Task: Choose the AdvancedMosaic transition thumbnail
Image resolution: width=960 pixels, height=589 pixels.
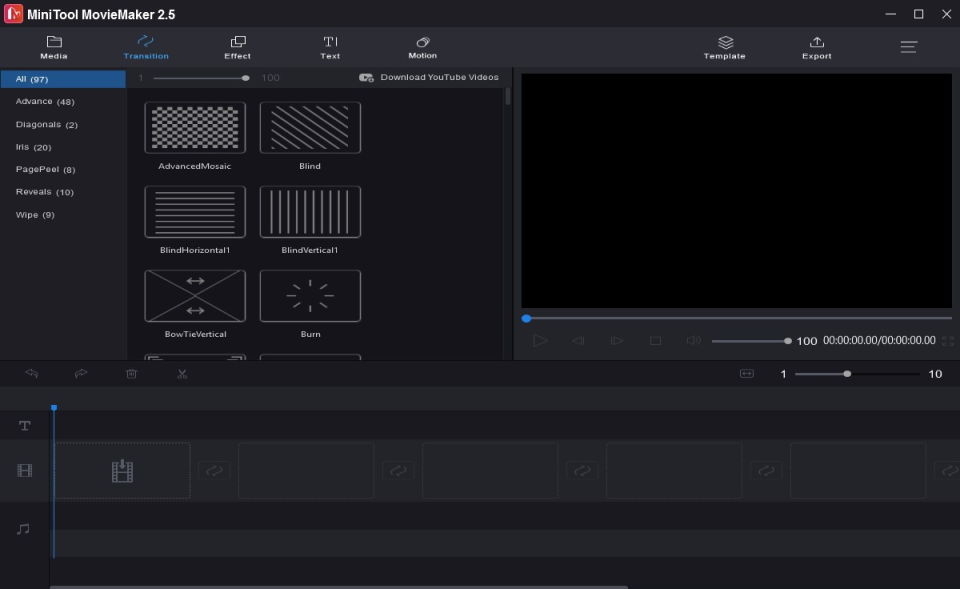Action: click(195, 127)
